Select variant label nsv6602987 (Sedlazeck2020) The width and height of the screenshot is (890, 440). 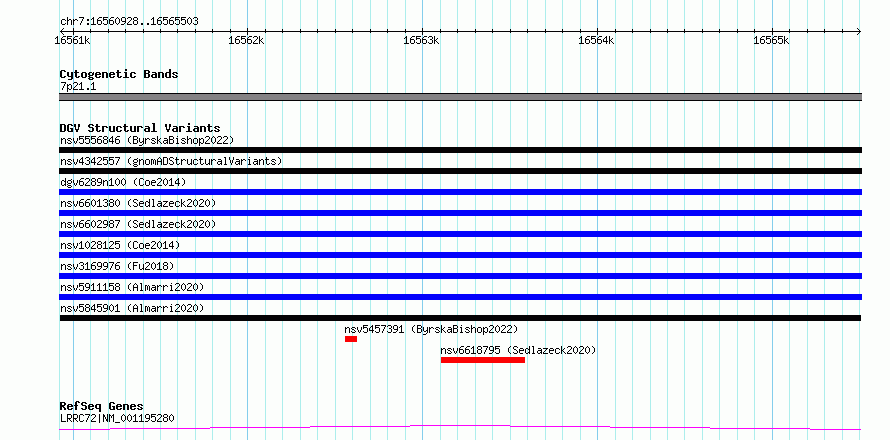(x=138, y=224)
